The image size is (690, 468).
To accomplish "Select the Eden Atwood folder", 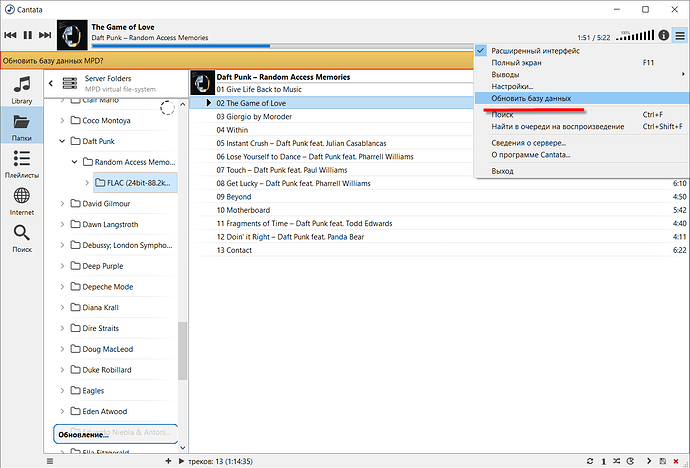I will point(99,411).
